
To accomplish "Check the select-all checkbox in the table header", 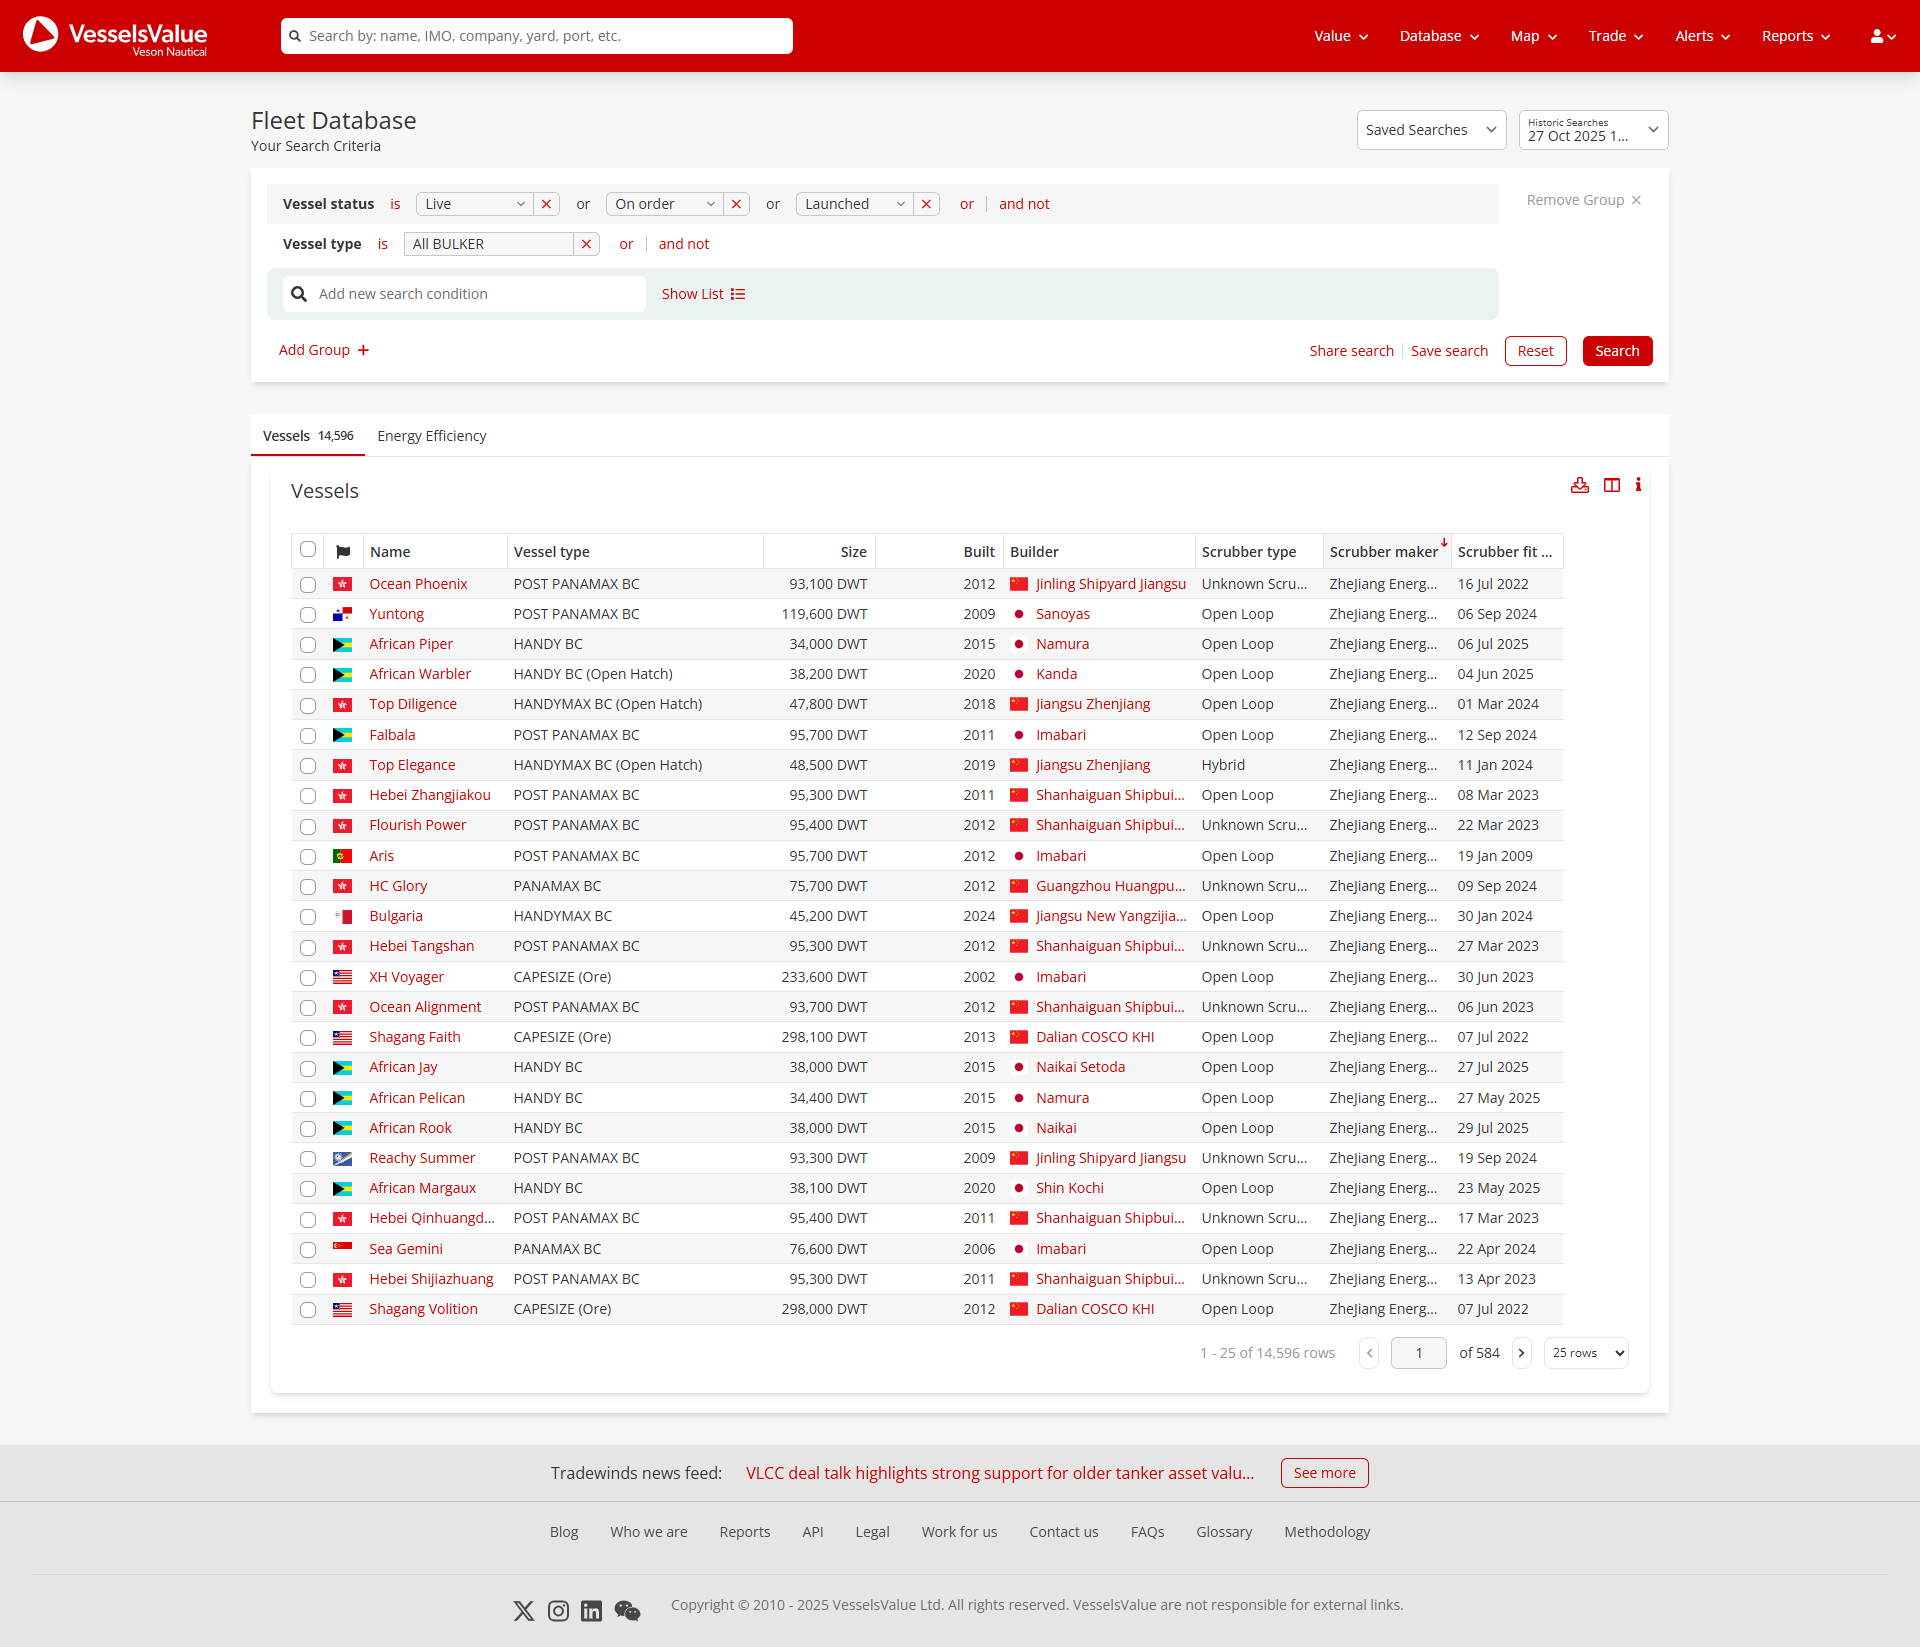I will (307, 549).
